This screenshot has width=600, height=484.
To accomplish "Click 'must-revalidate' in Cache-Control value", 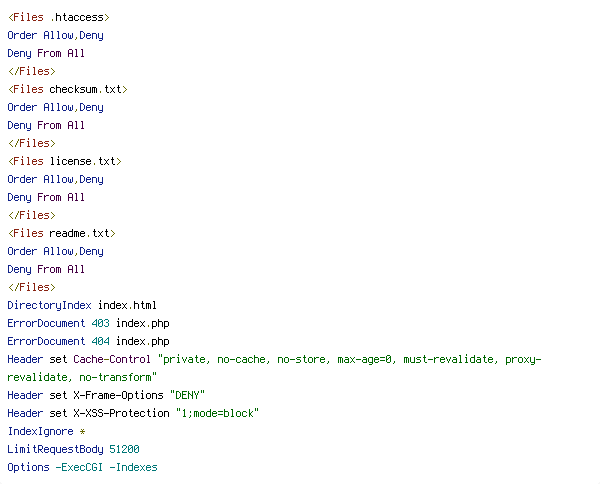I will pyautogui.click(x=448, y=359).
